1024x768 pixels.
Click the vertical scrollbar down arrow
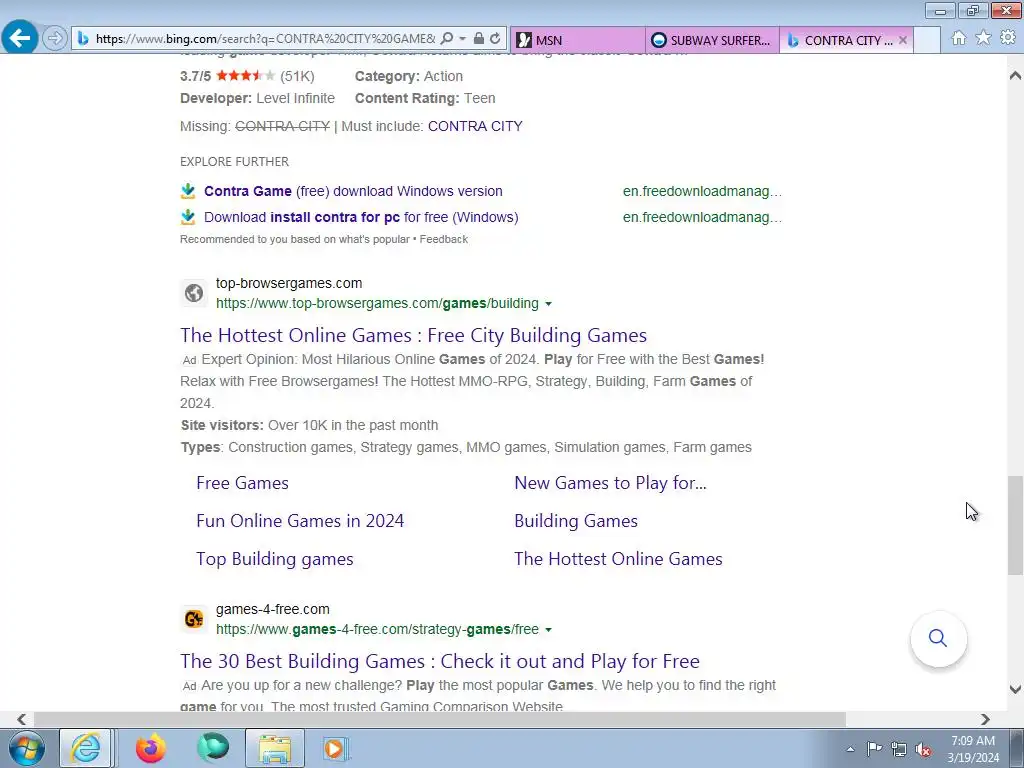click(x=1015, y=689)
